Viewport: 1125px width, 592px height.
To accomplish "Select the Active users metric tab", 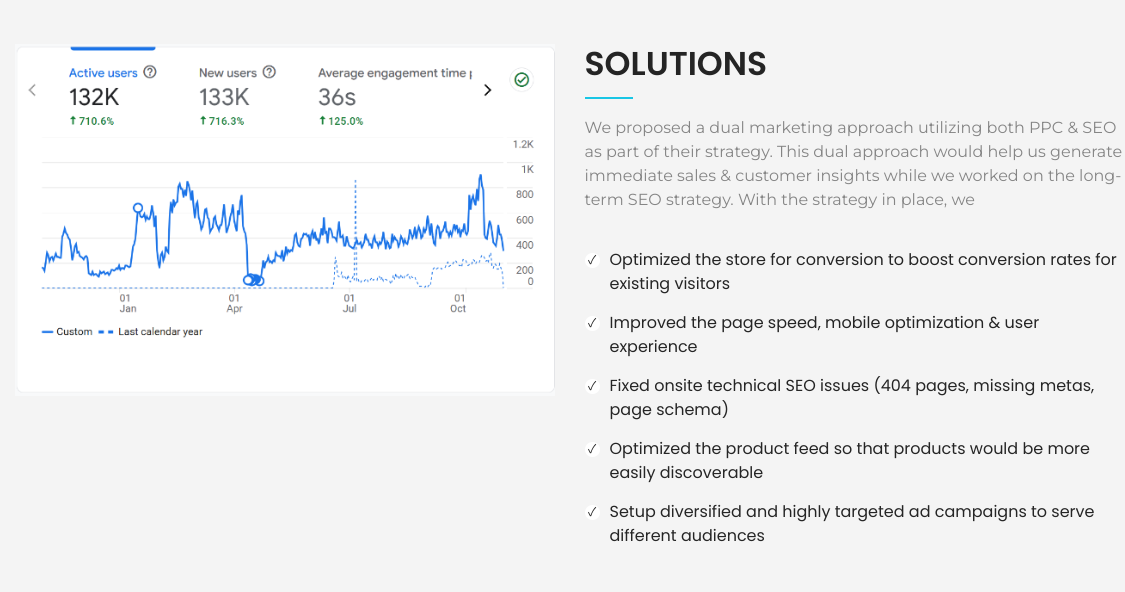I will (x=103, y=73).
